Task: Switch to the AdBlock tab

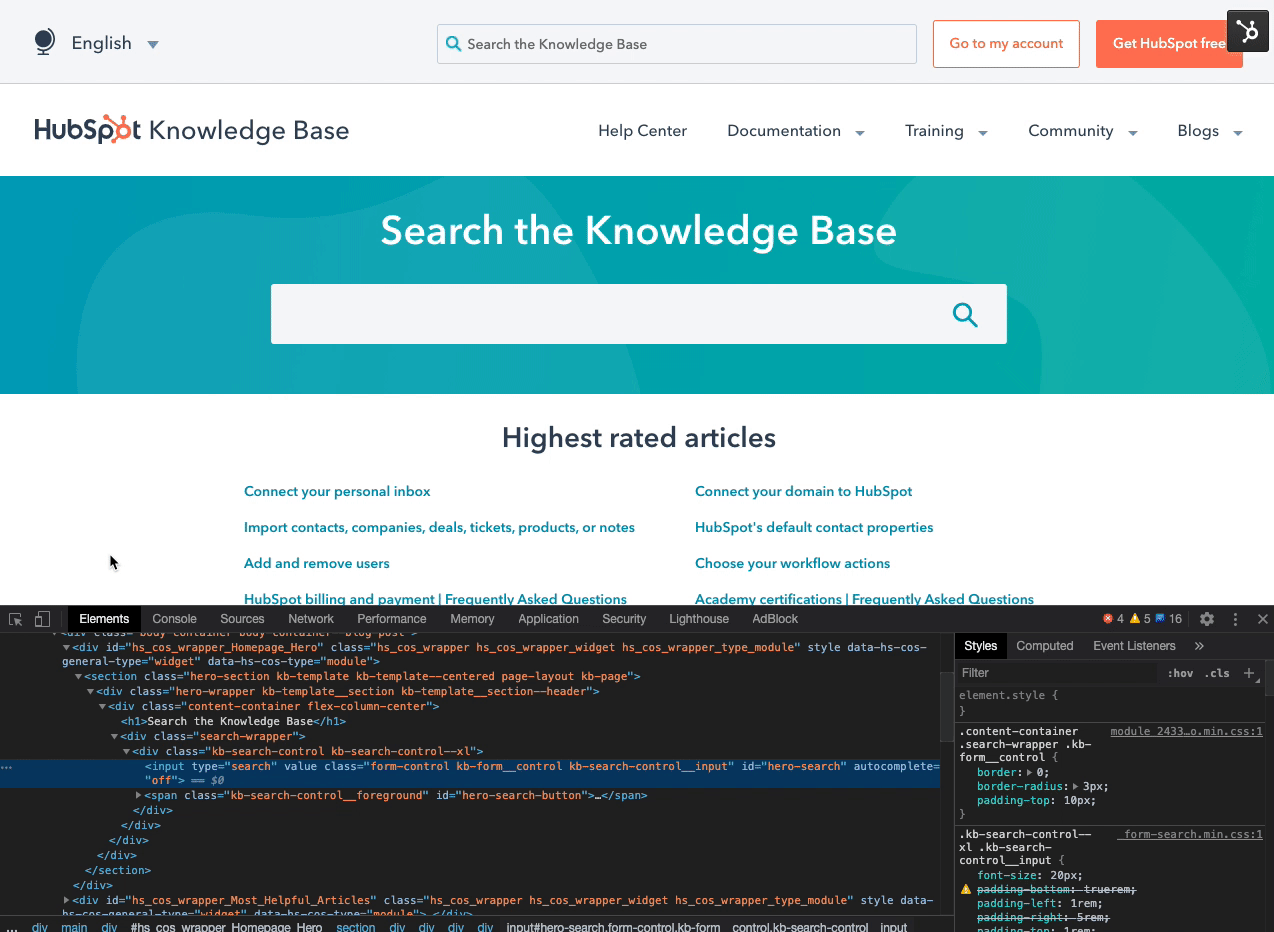Action: (x=775, y=619)
